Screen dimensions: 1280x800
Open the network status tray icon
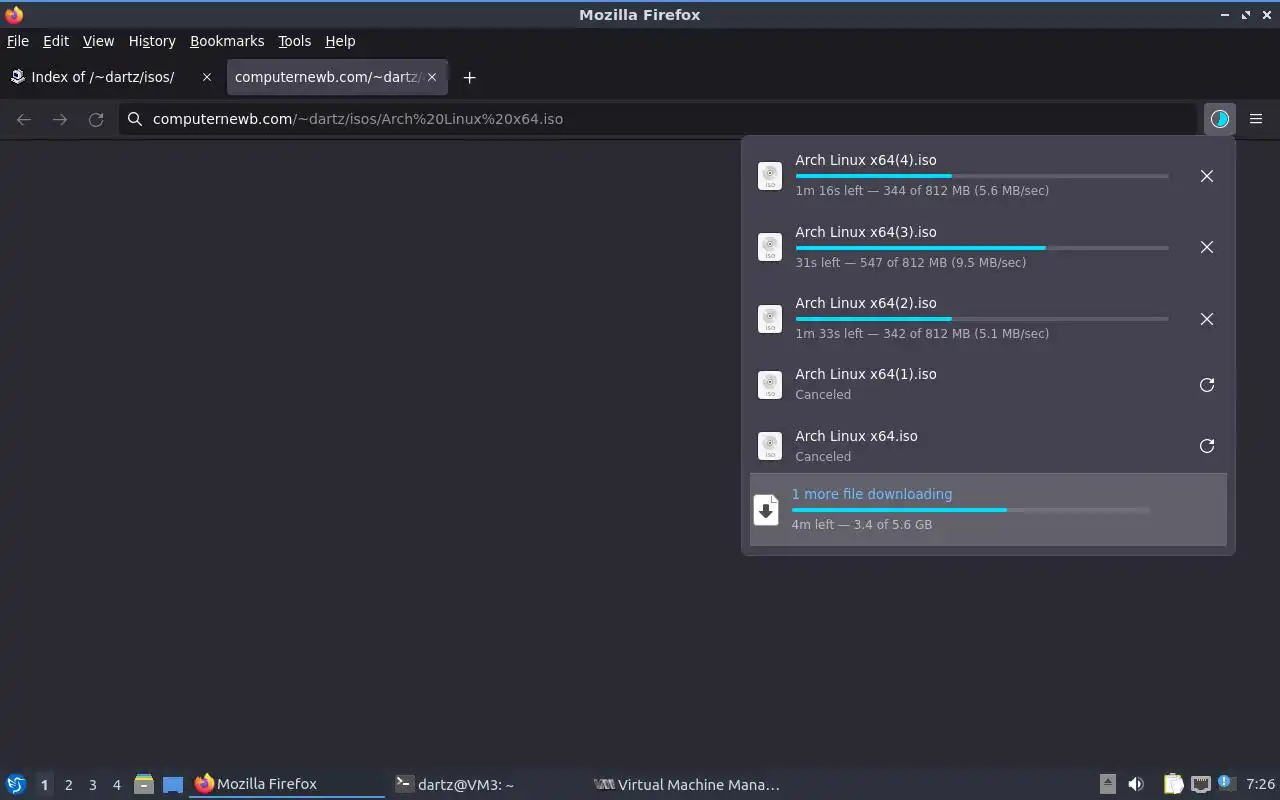[x=1200, y=784]
